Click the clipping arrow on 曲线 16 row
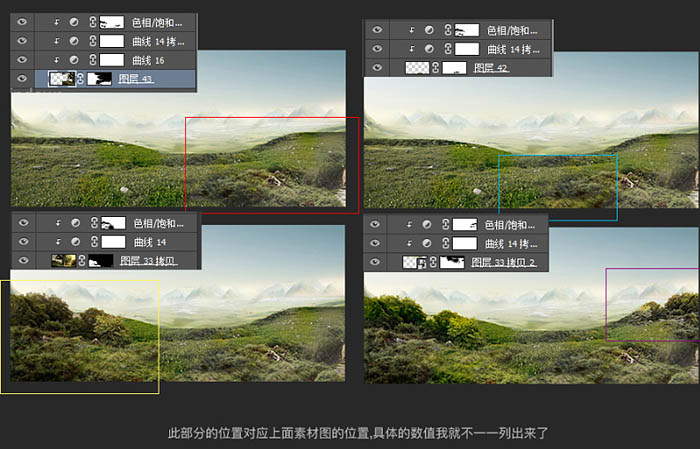700x449 pixels. click(57, 60)
